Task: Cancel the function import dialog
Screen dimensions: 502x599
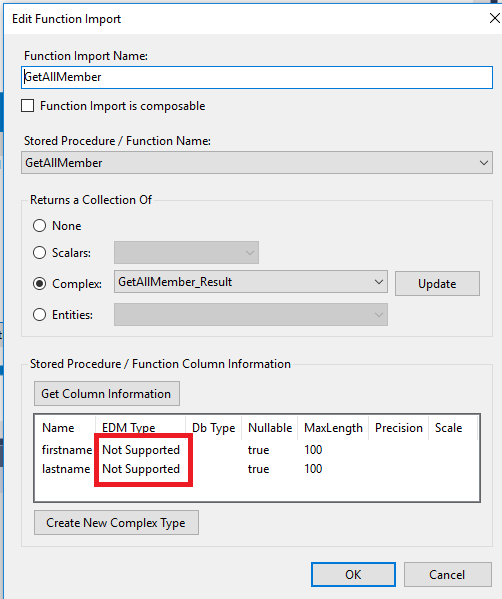Action: 447,574
